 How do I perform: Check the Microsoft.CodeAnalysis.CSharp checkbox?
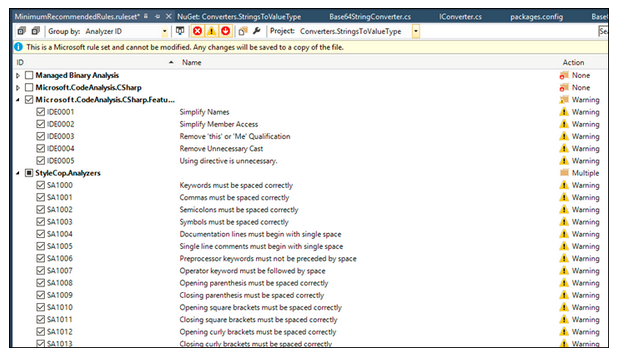(29, 87)
